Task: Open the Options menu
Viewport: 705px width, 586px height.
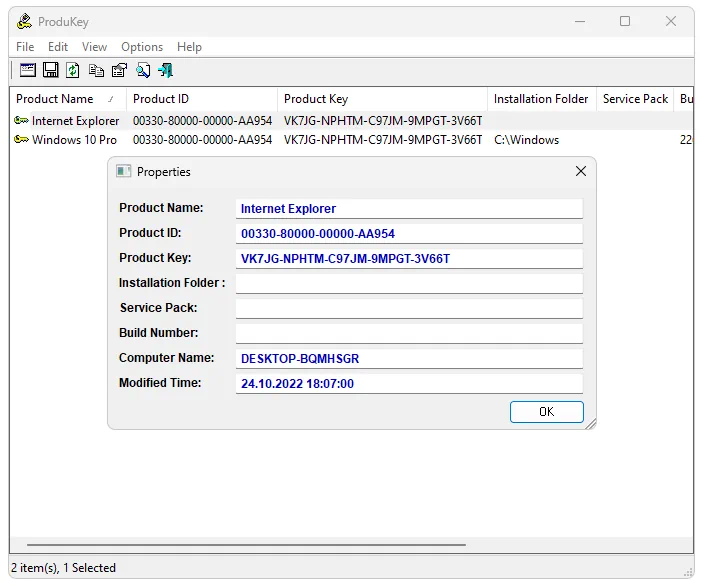Action: coord(142,47)
